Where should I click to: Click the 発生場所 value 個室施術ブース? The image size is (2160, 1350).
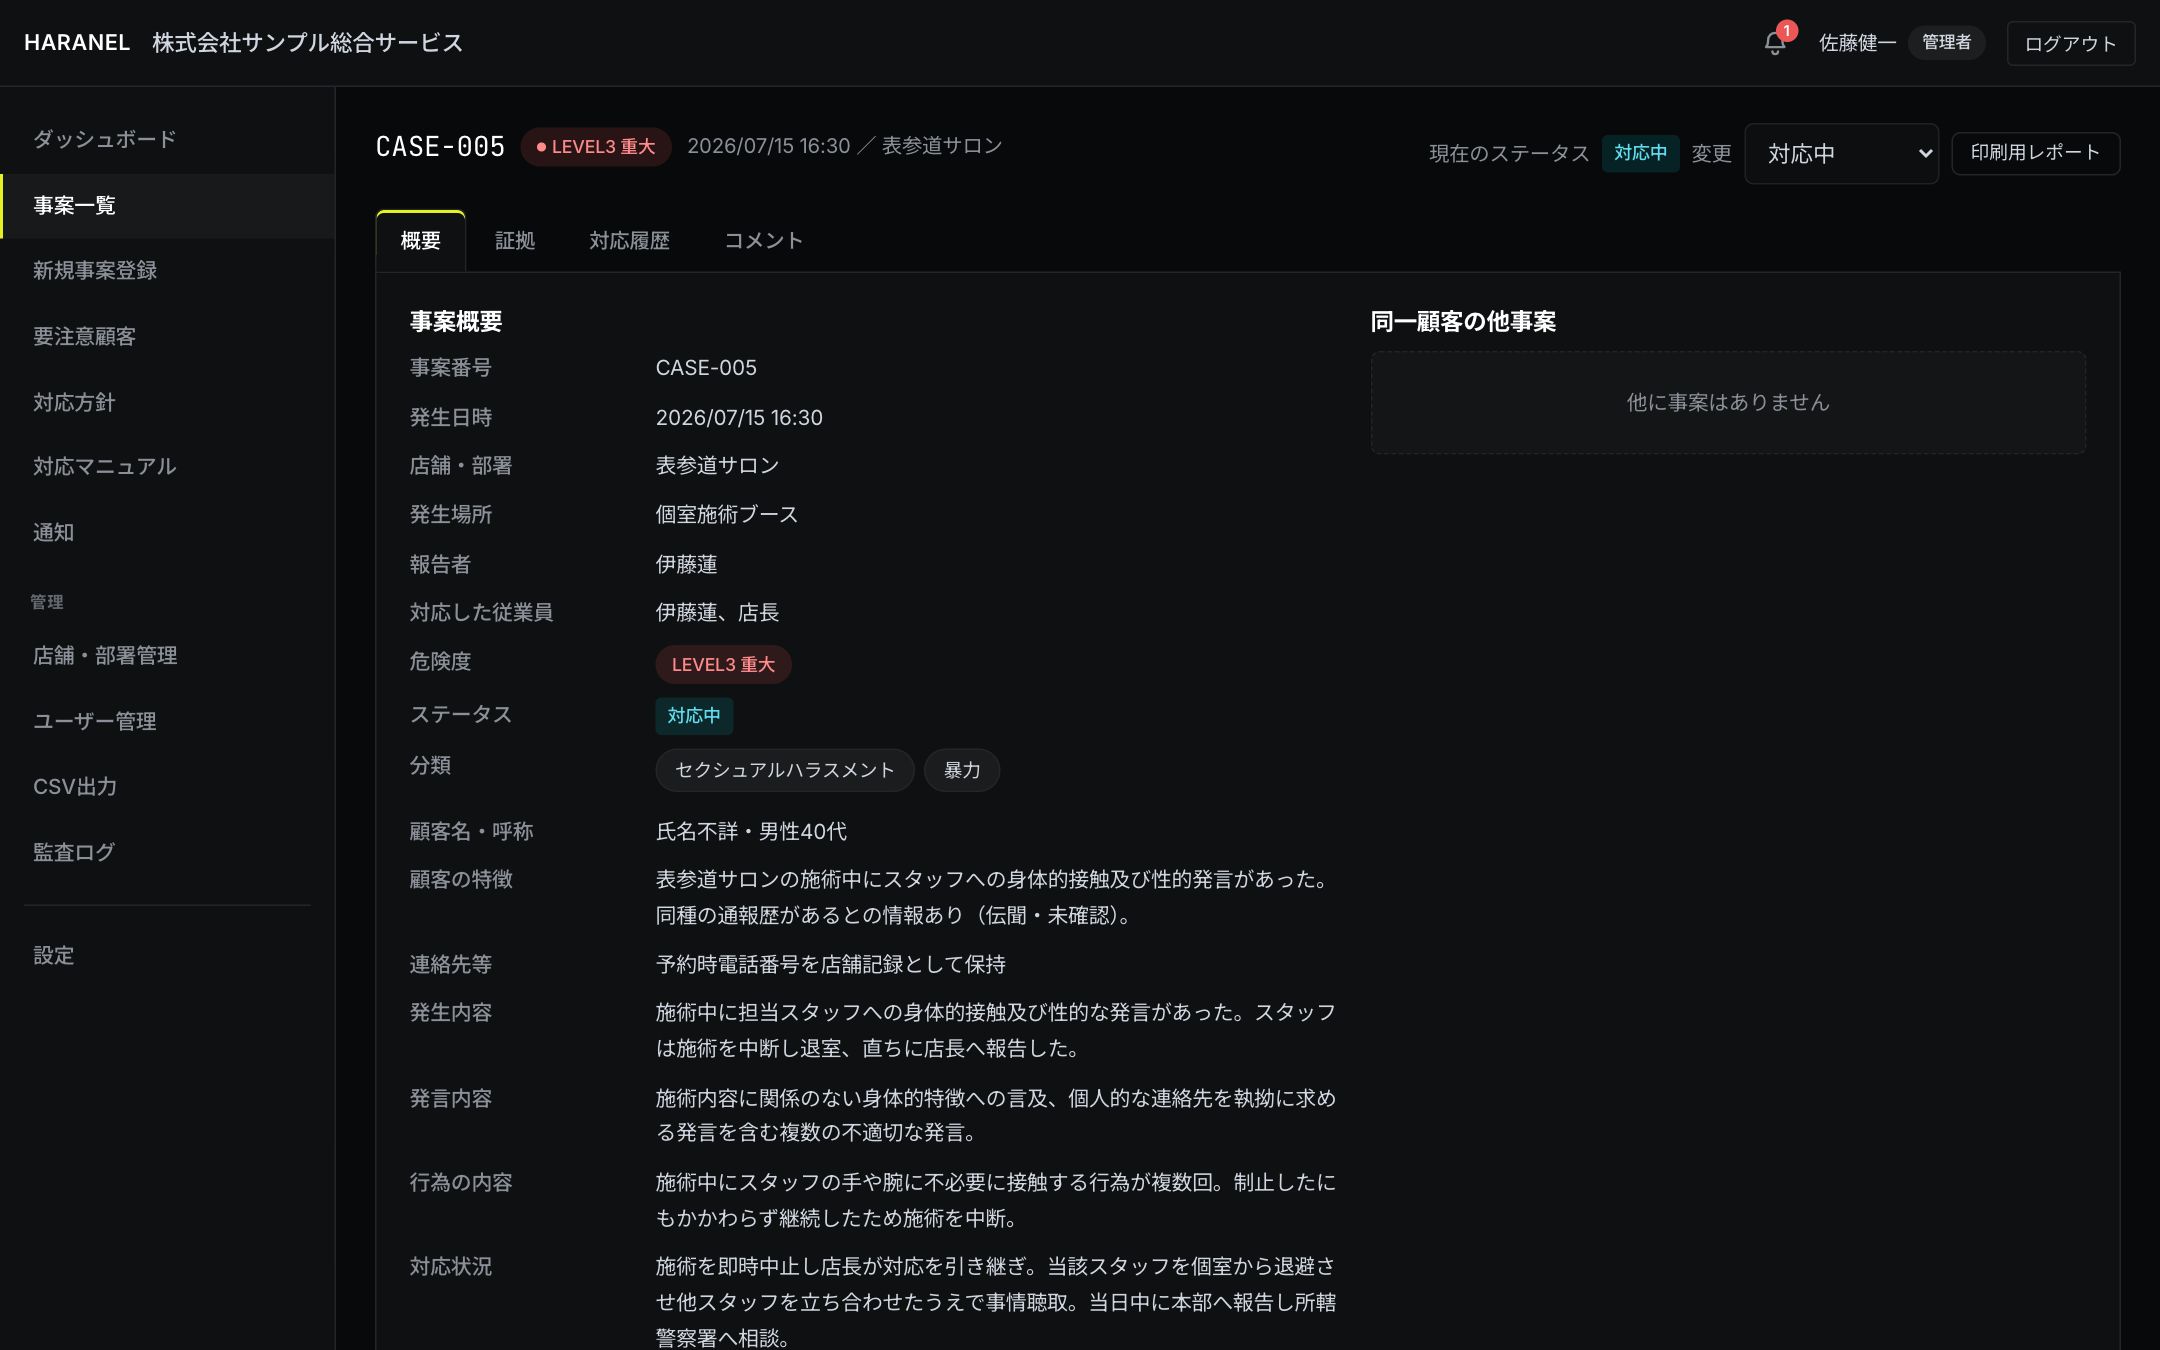pyautogui.click(x=727, y=515)
